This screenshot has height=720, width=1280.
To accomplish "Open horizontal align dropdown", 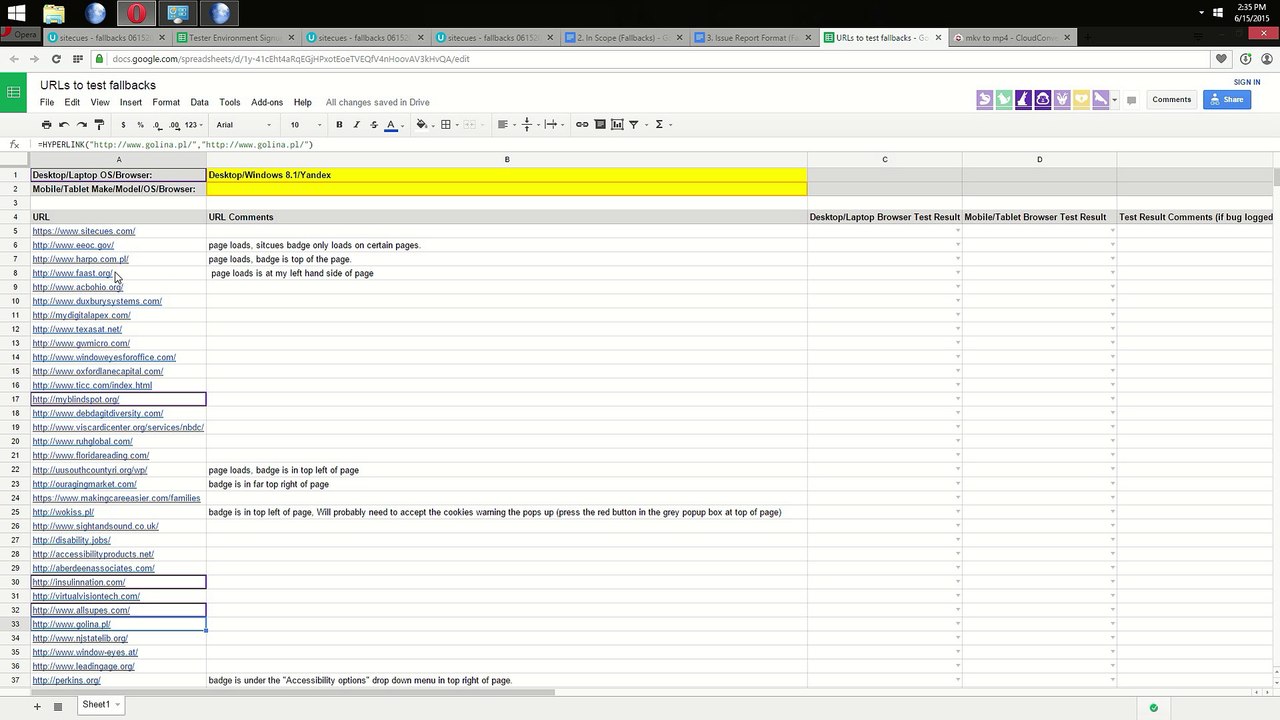I will (505, 125).
